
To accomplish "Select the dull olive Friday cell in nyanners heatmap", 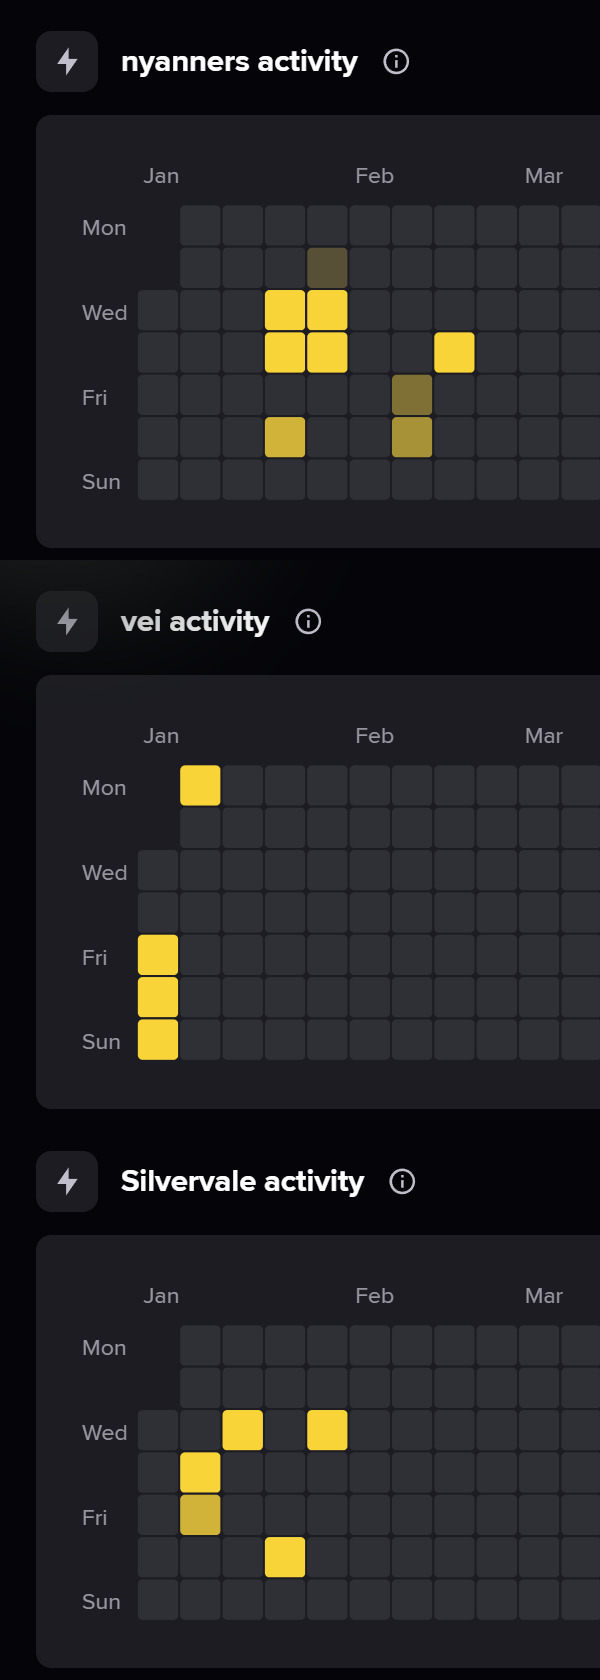I will tap(412, 395).
